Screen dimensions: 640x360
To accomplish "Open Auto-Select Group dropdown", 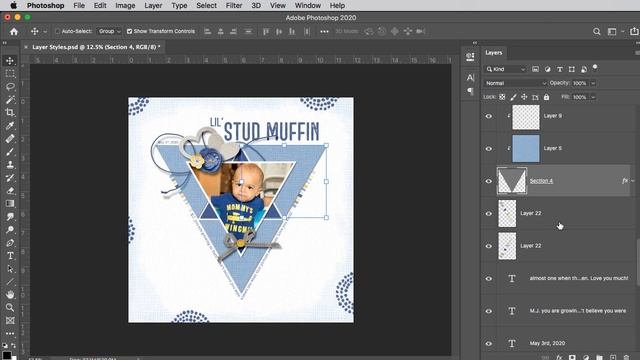I will (109, 31).
